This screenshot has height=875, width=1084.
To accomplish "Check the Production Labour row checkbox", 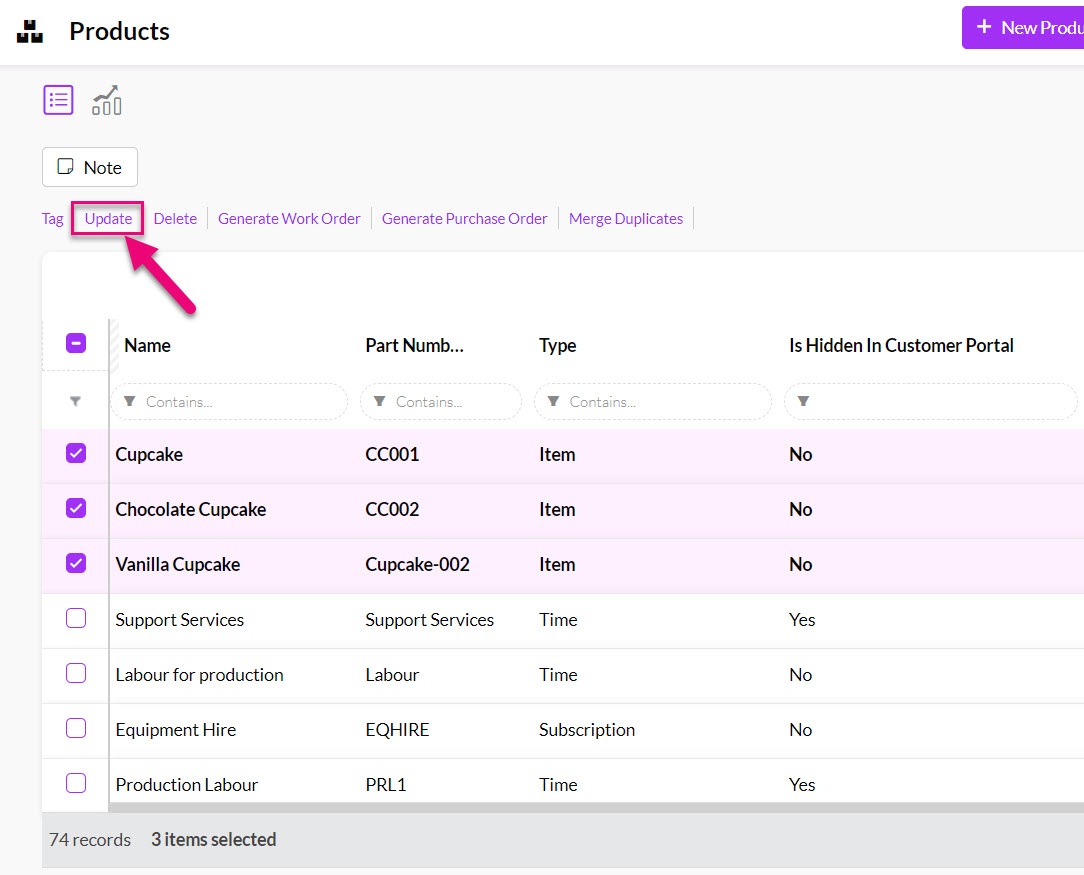I will tap(76, 783).
